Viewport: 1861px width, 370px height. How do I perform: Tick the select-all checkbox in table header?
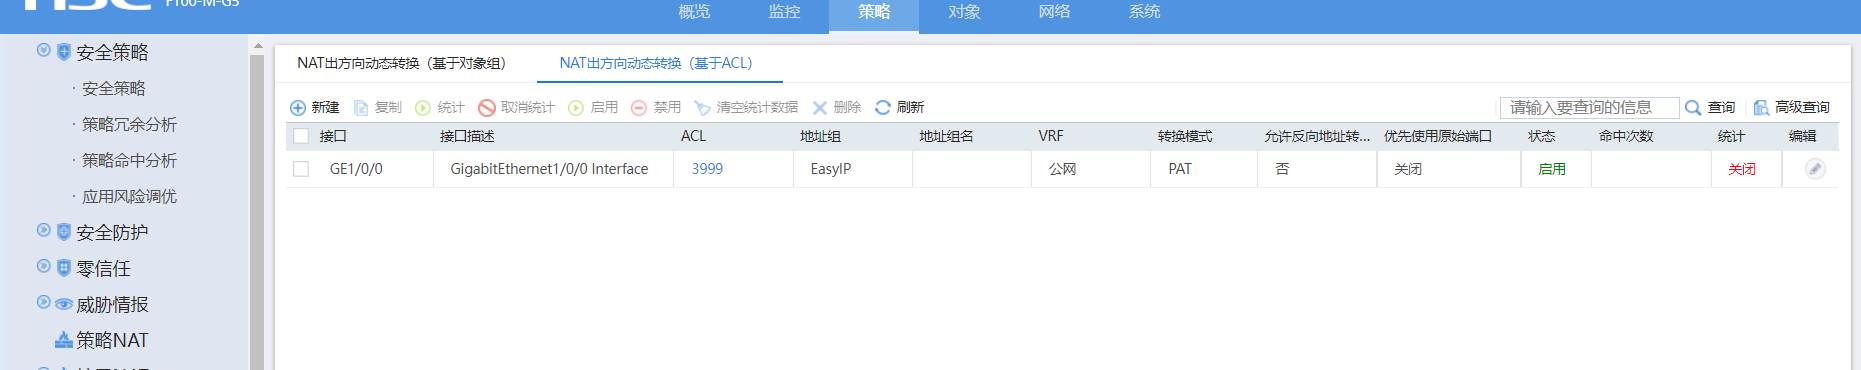coord(301,136)
